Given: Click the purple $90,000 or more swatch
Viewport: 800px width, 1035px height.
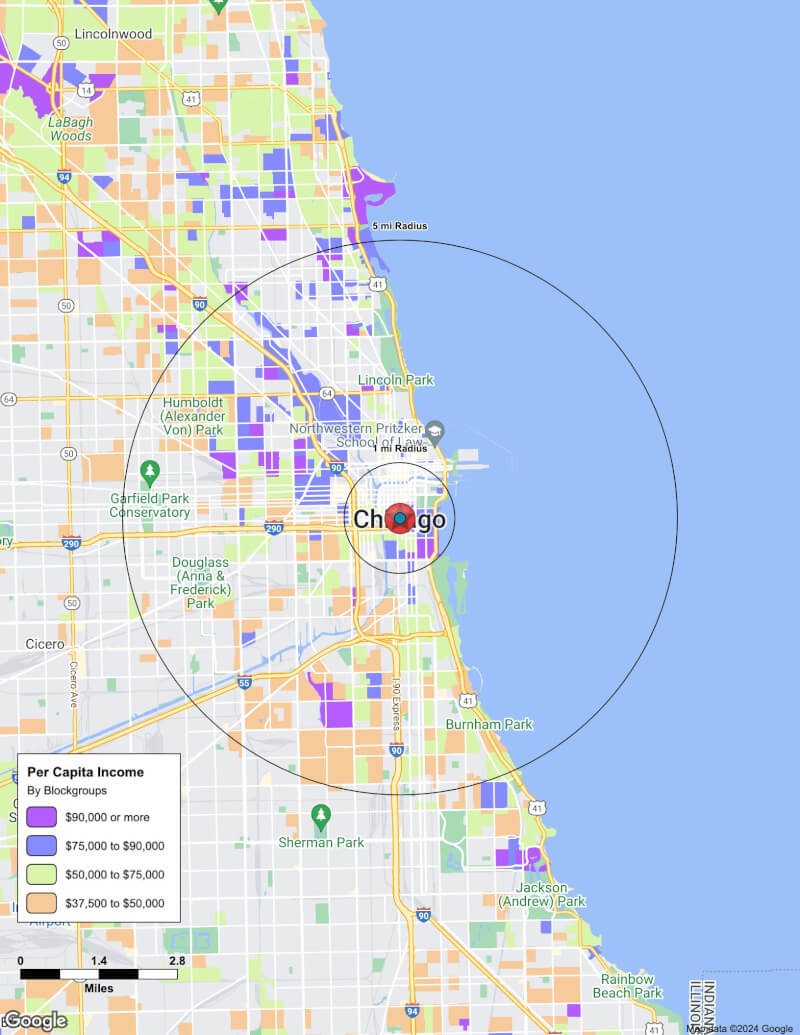Looking at the screenshot, I should (x=43, y=817).
